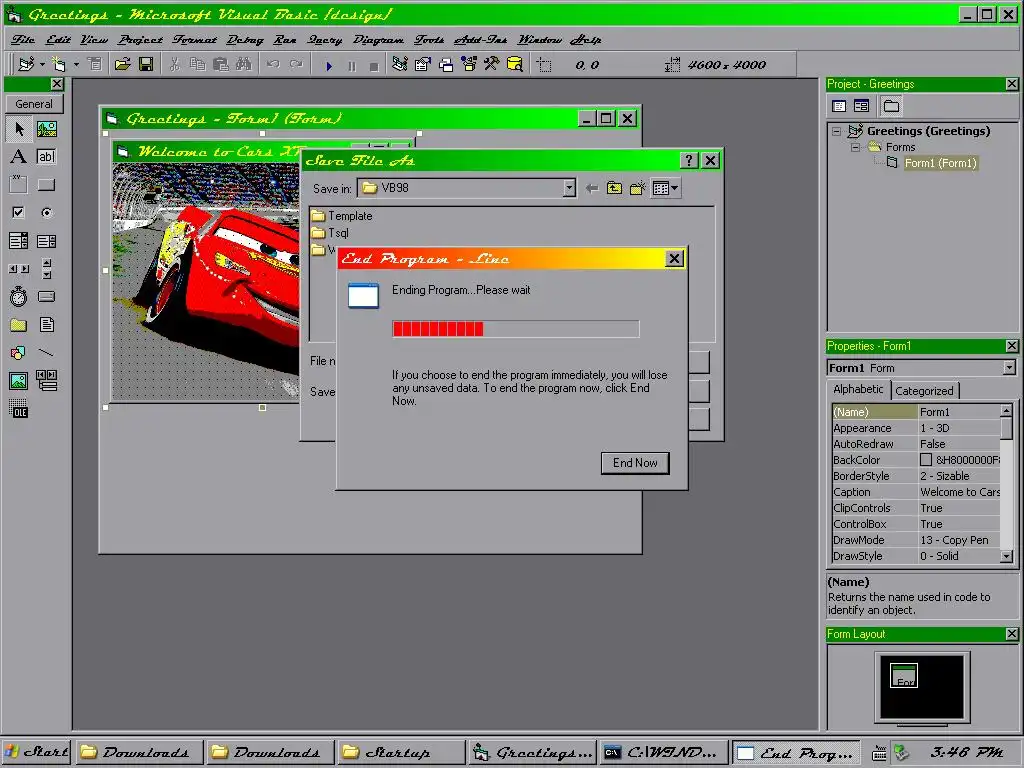Select the OptionButton control in the toolbox

point(46,212)
